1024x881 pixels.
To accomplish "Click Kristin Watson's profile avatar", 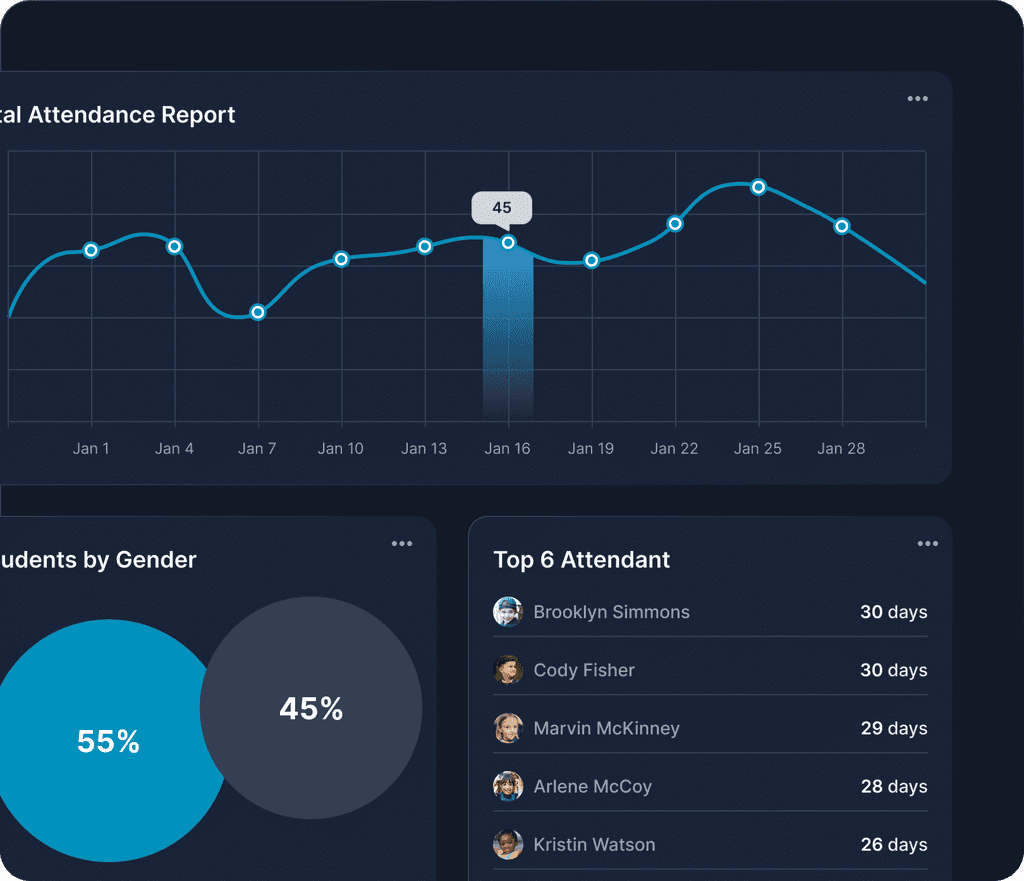I will click(507, 844).
